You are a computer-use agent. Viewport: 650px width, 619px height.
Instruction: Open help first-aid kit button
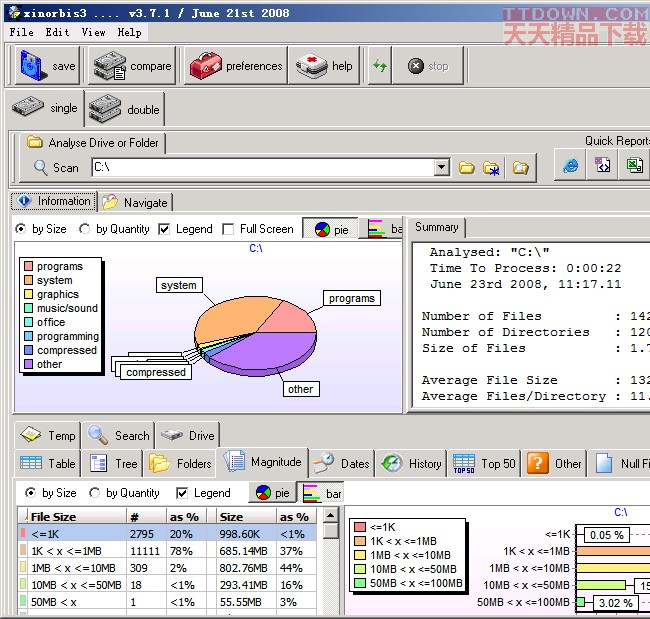(324, 66)
